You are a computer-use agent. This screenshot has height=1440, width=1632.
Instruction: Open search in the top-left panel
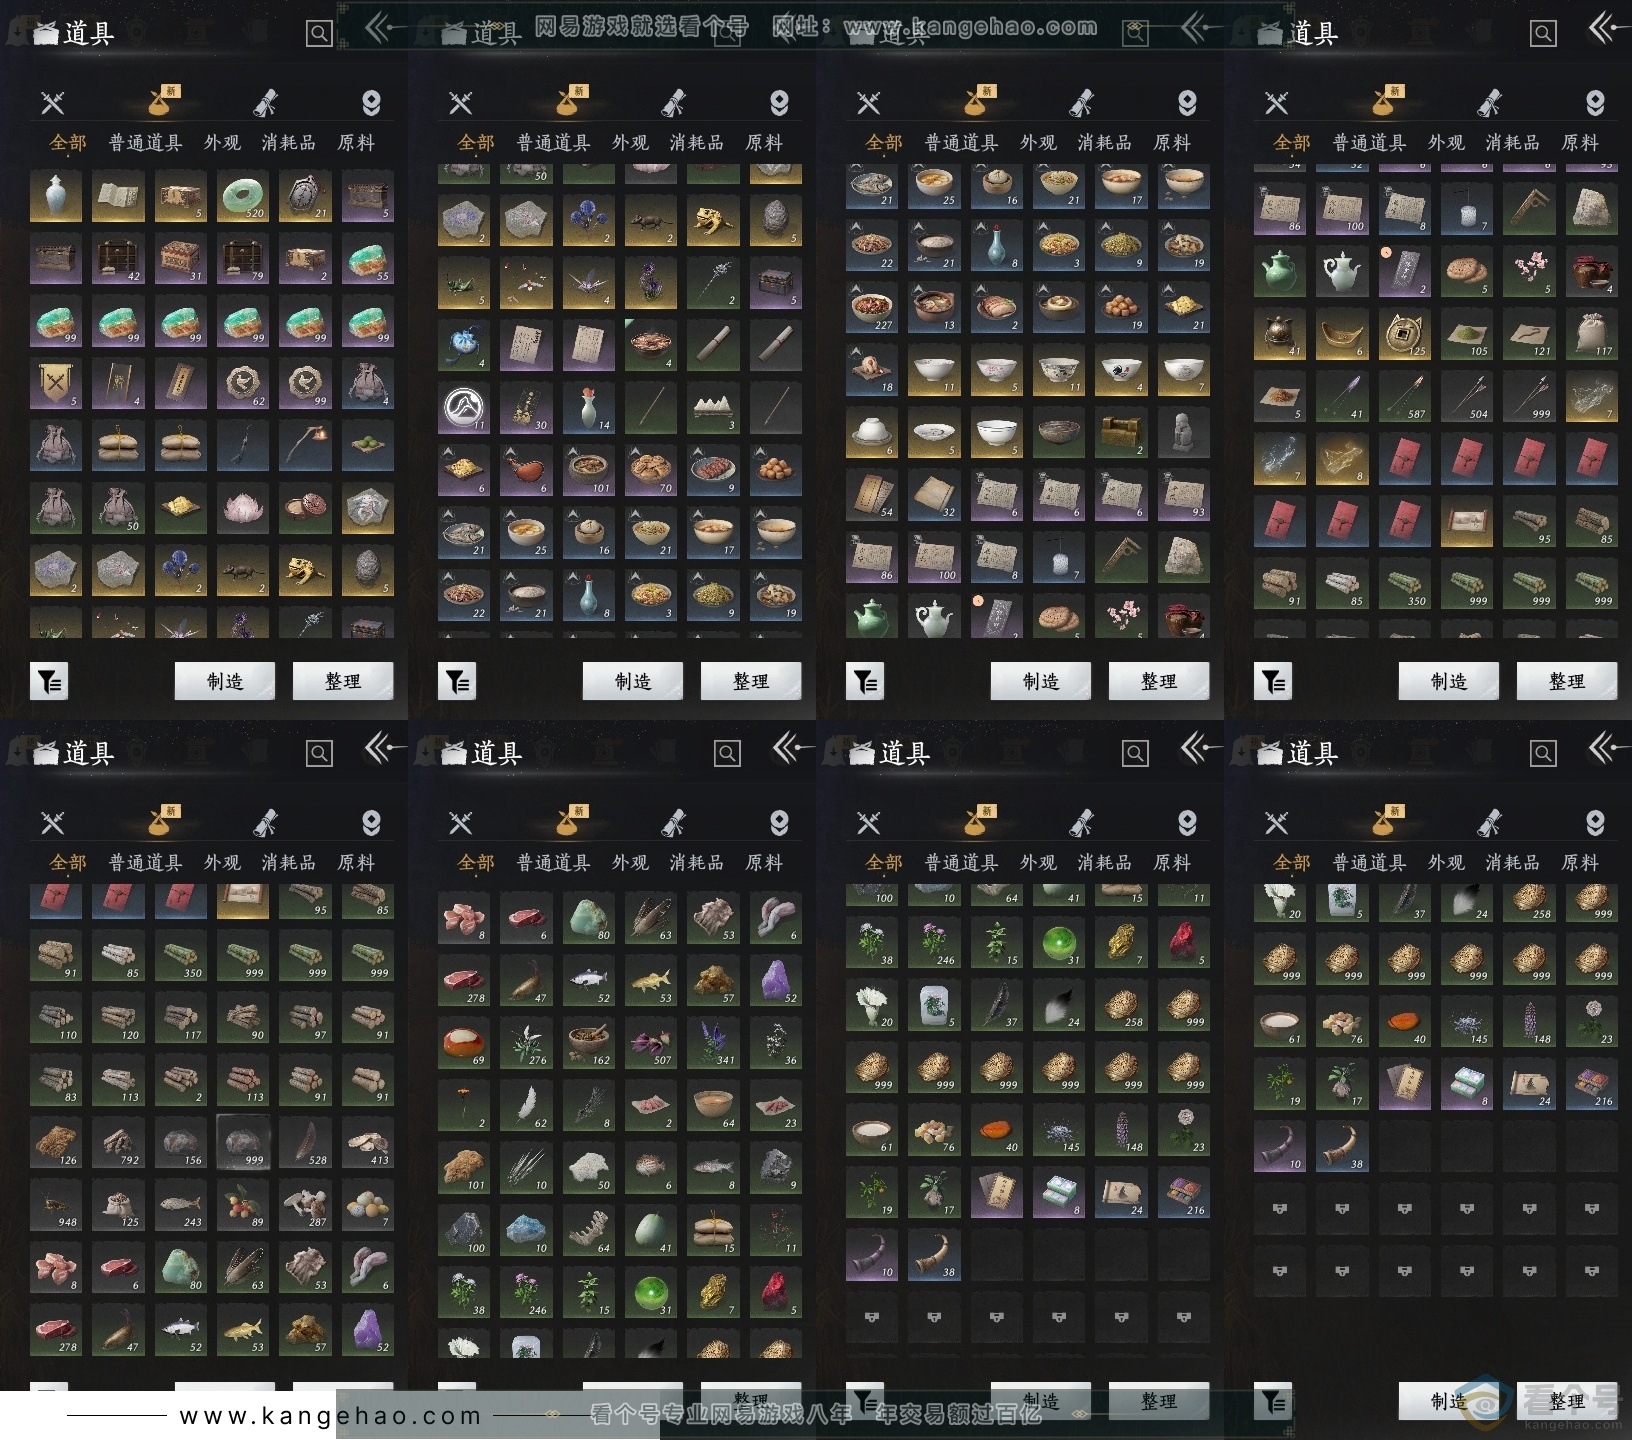click(x=319, y=34)
